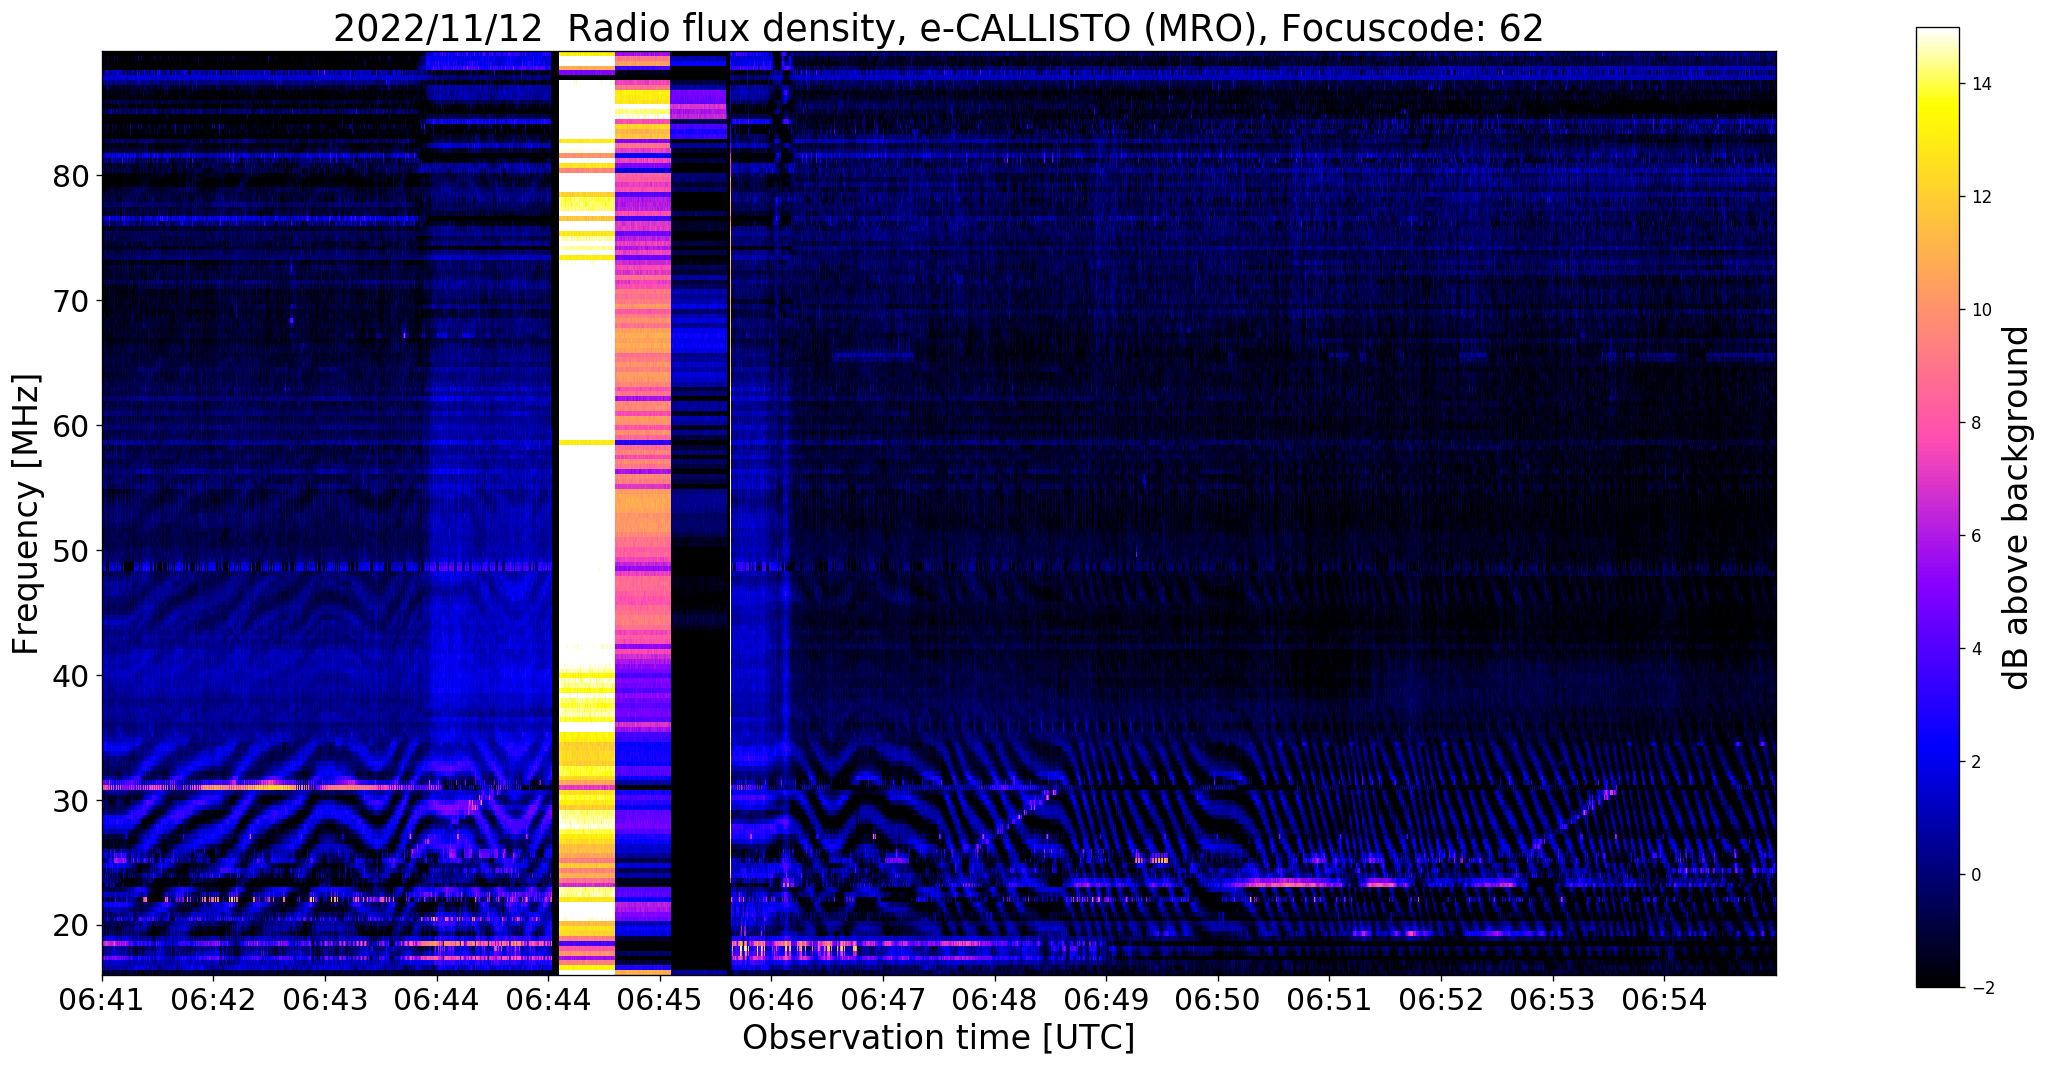The image size is (2047, 1067).
Task: Click the 80 MHz frequency tick label
Action: (71, 176)
